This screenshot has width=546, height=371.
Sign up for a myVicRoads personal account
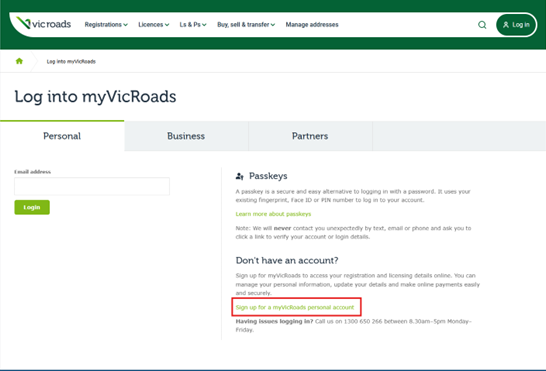pyautogui.click(x=295, y=307)
